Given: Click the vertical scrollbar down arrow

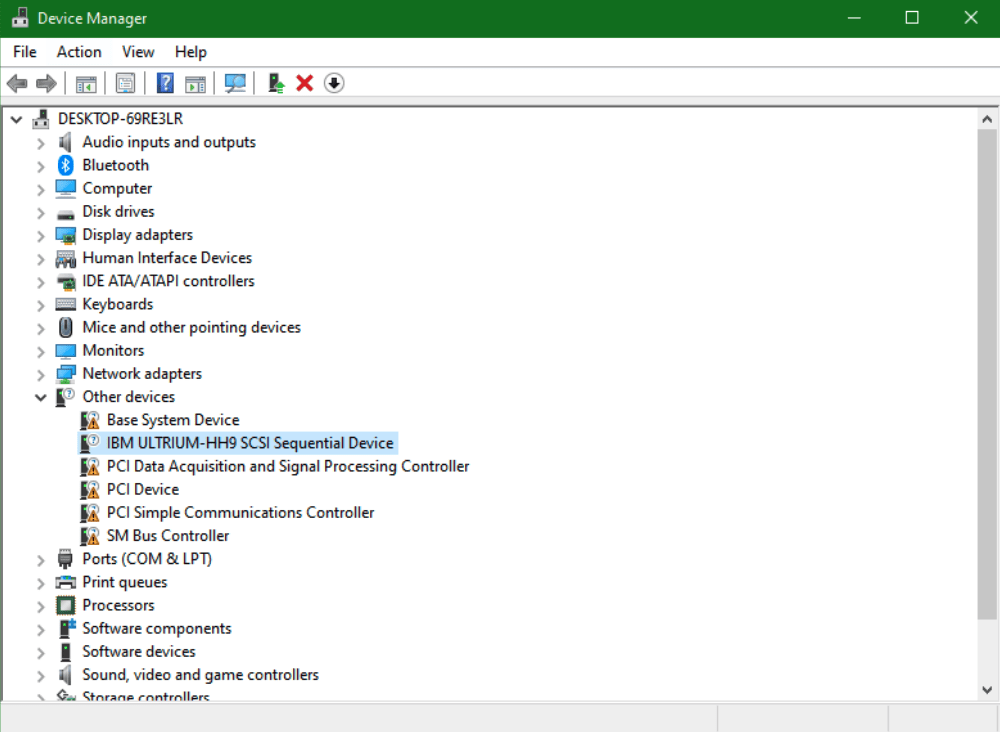Looking at the screenshot, I should pos(986,689).
